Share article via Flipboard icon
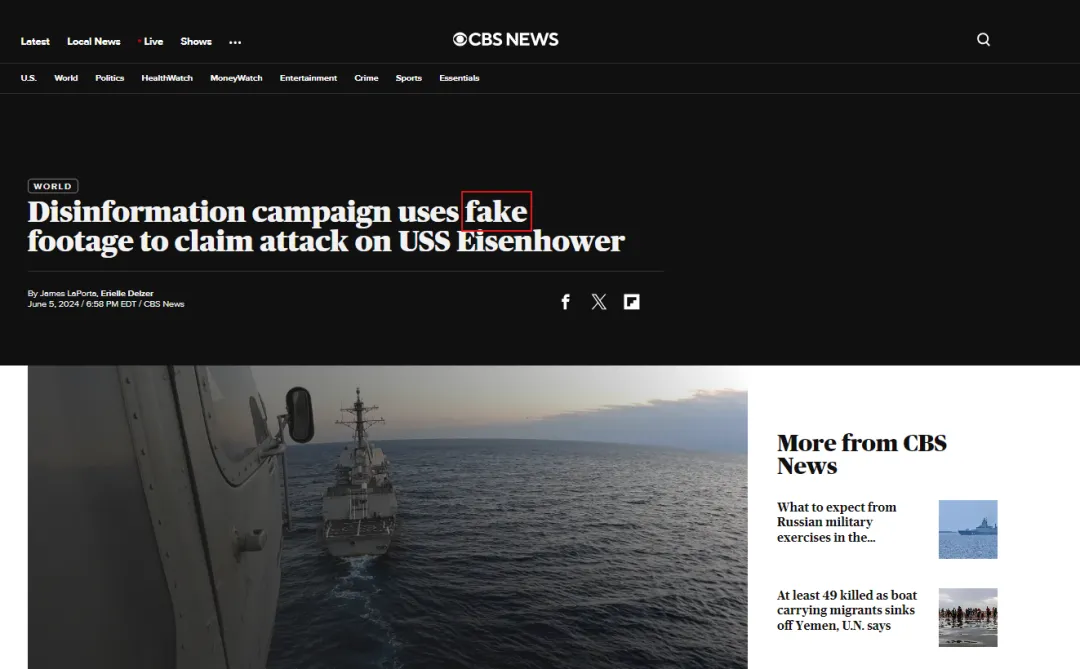This screenshot has height=669, width=1080. 632,302
